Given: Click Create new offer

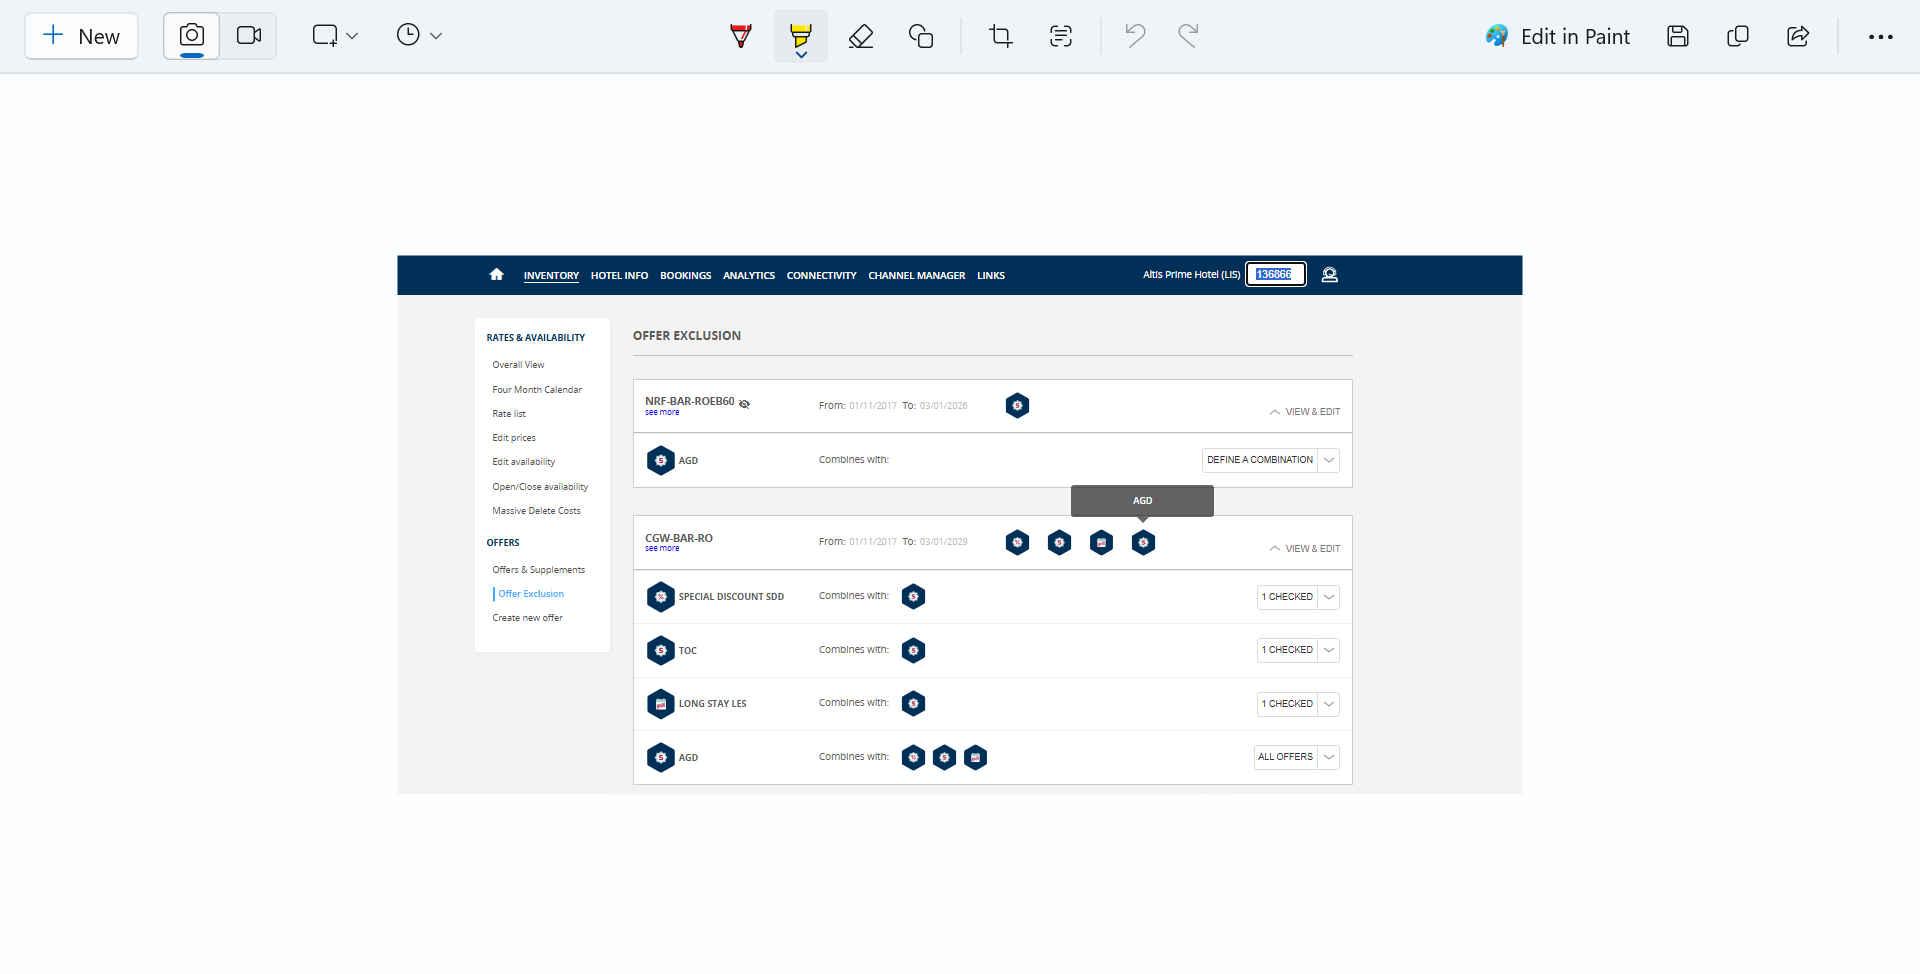Looking at the screenshot, I should coord(527,618).
